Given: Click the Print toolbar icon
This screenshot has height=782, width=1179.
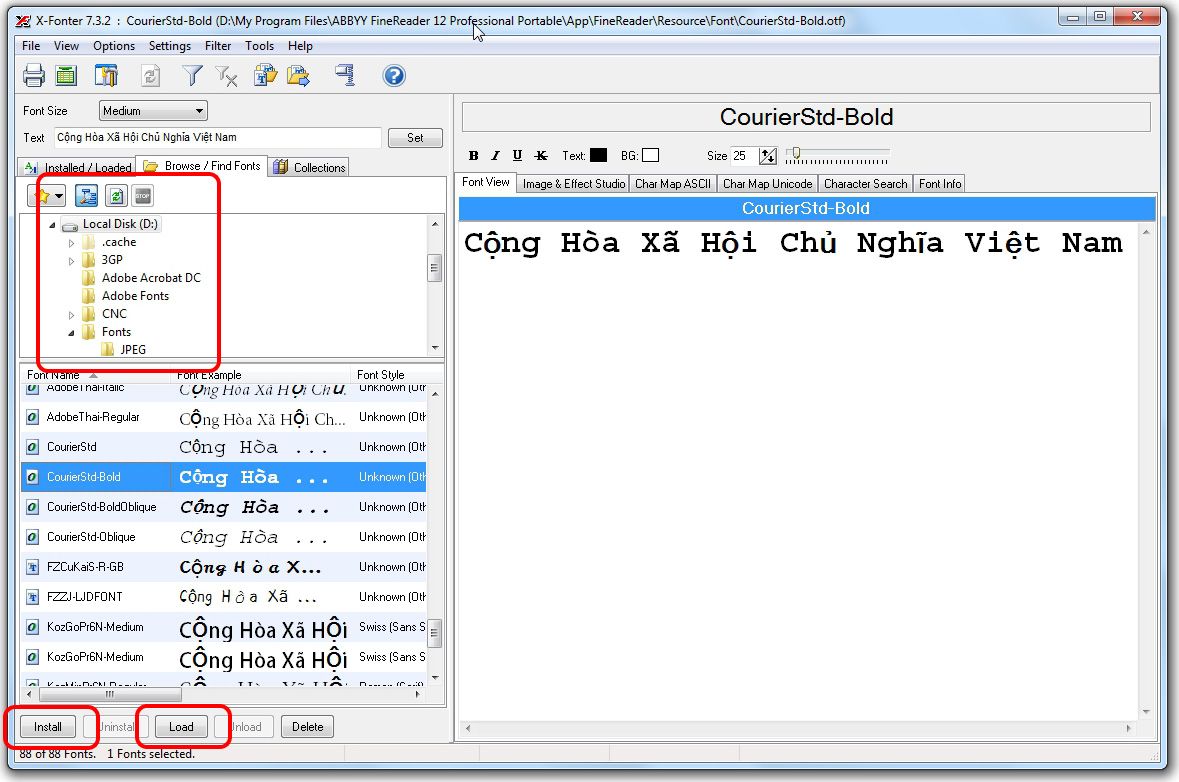Looking at the screenshot, I should [x=34, y=75].
